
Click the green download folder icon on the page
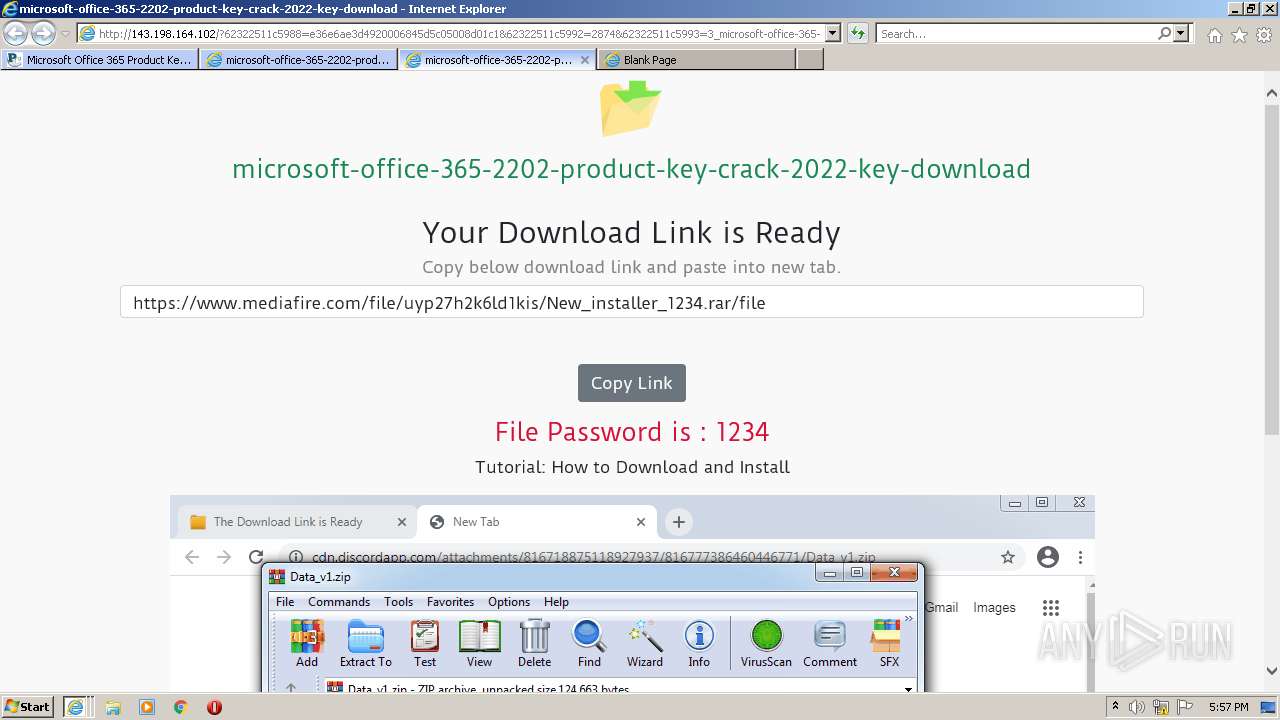(x=631, y=107)
